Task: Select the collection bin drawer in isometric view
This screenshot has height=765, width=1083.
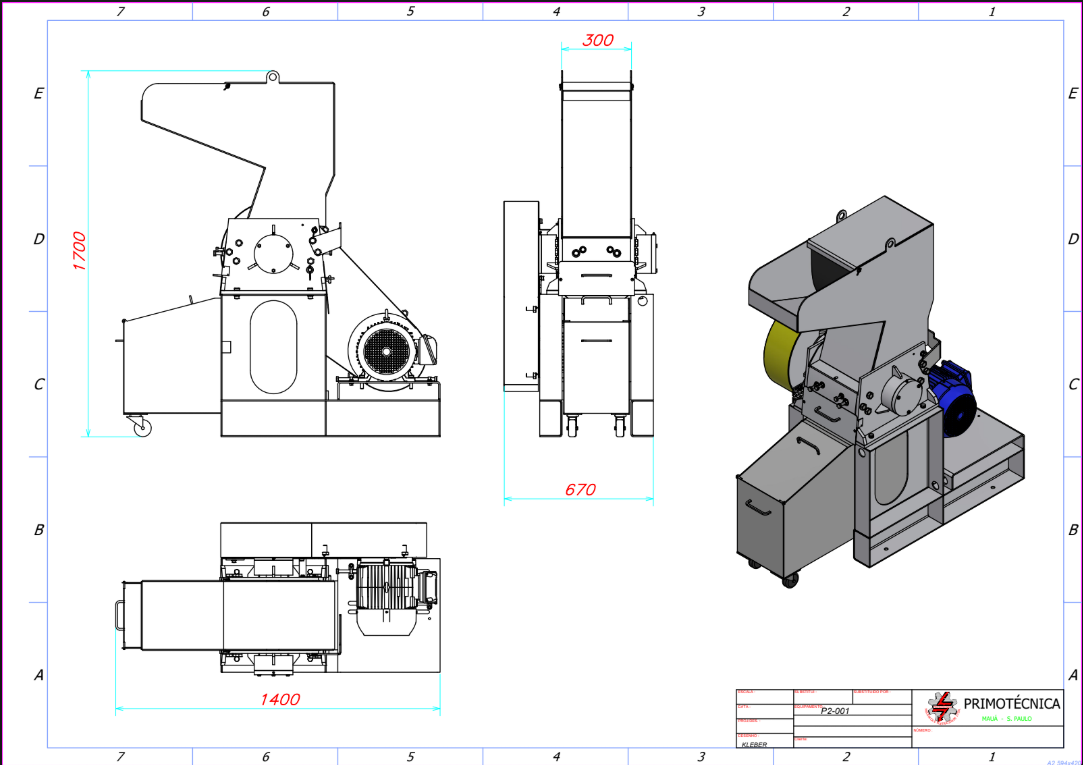Action: click(x=794, y=504)
